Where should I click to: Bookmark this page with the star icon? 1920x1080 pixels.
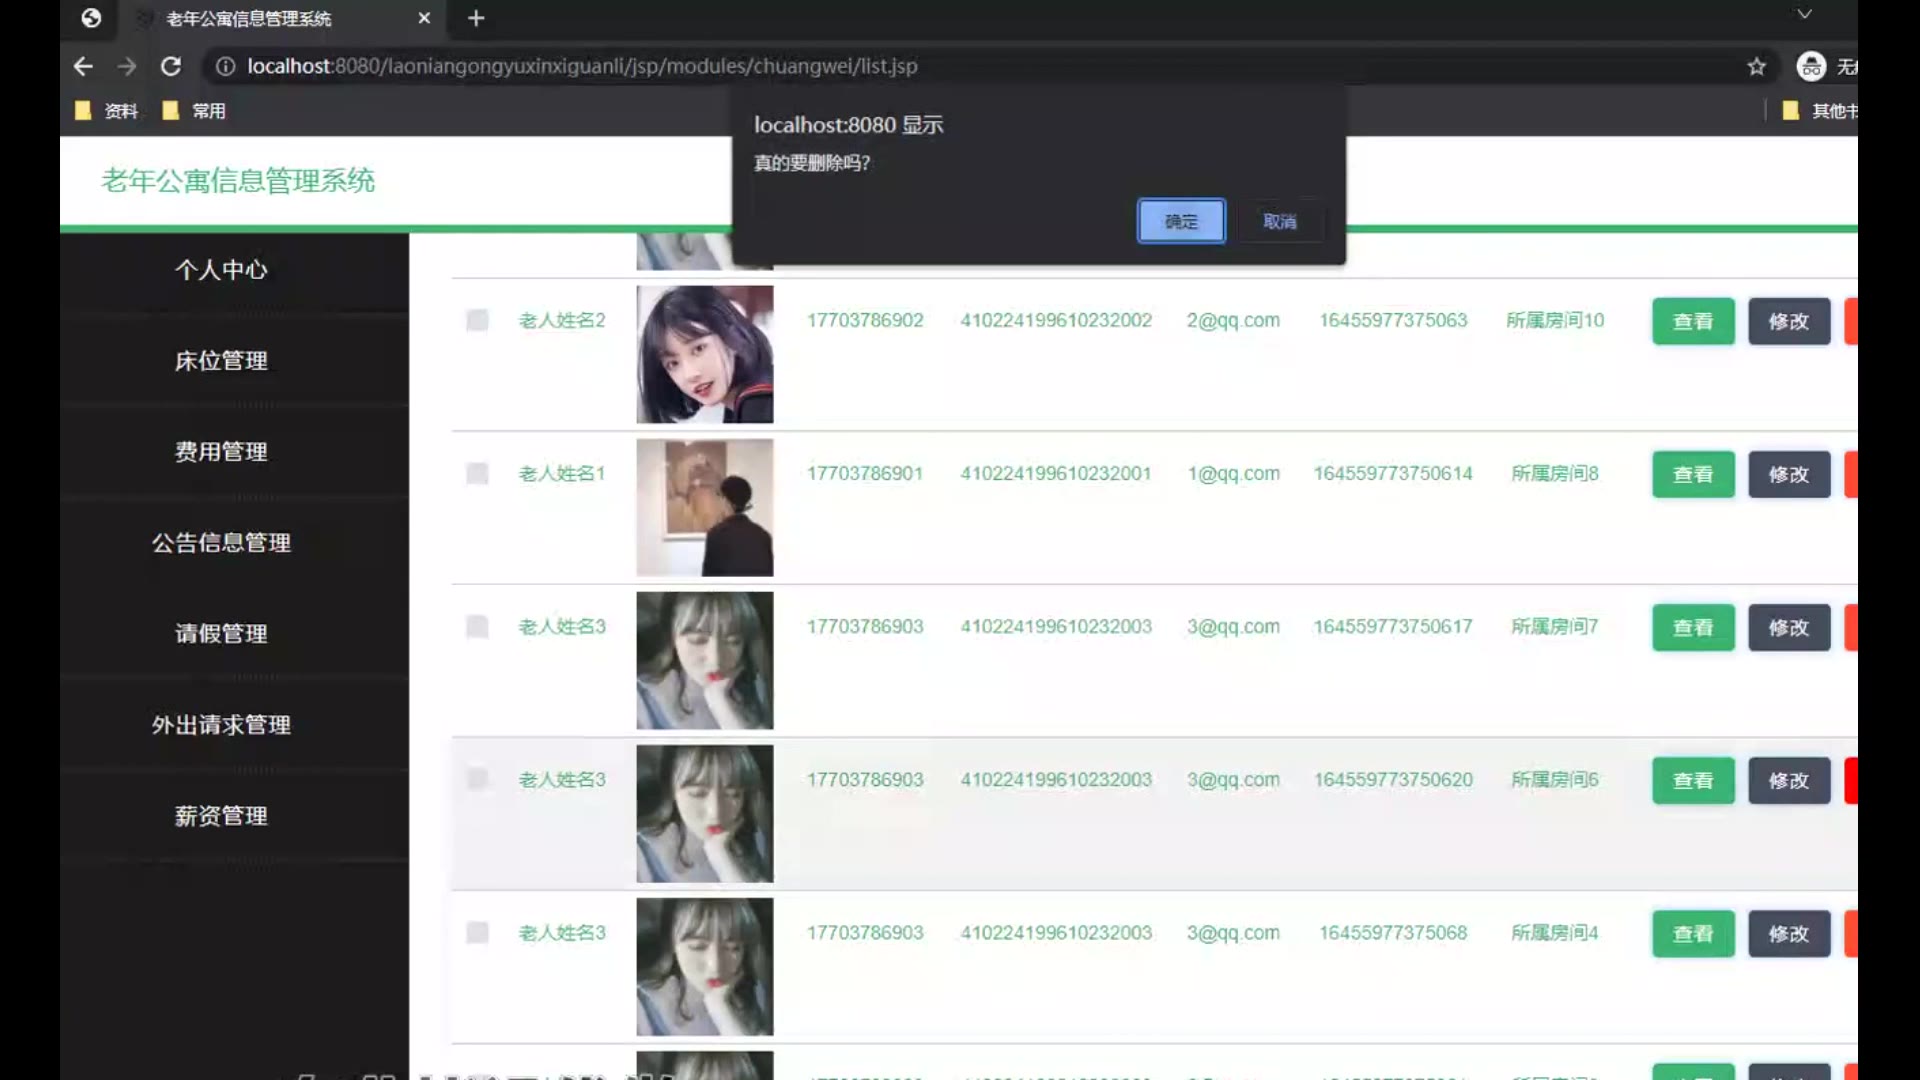pos(1757,66)
